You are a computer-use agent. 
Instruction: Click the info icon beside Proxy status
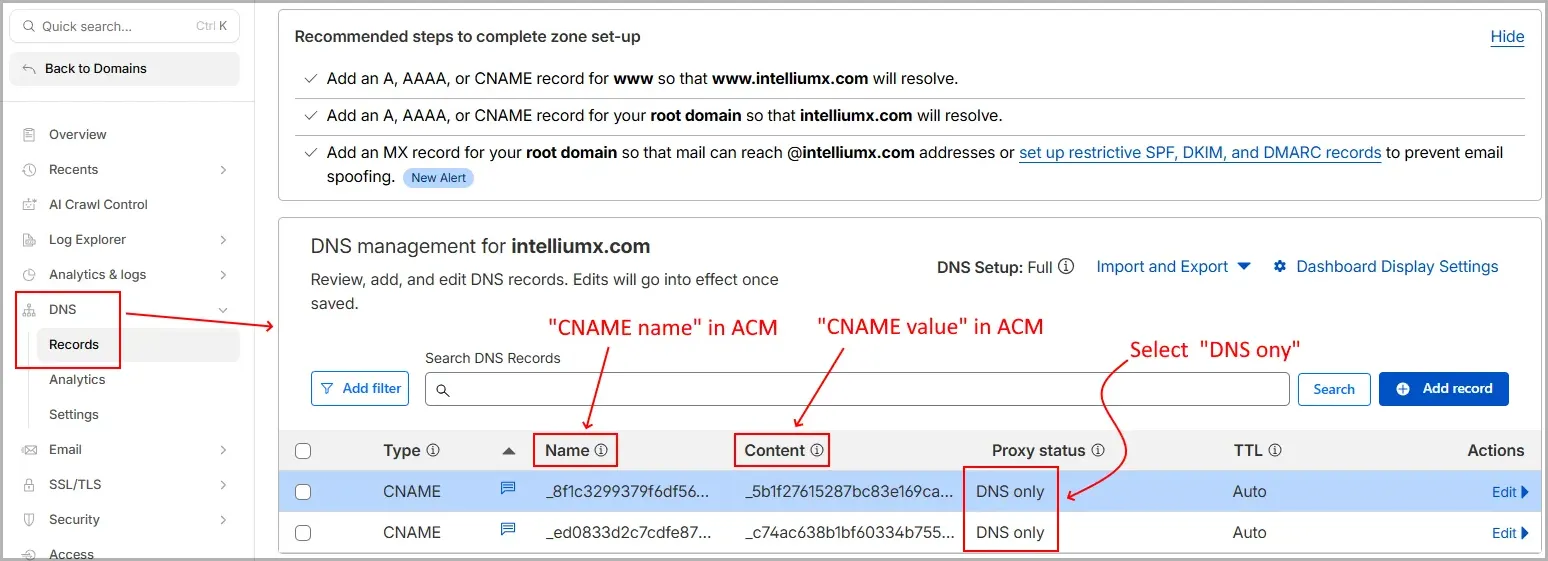[x=1097, y=451]
